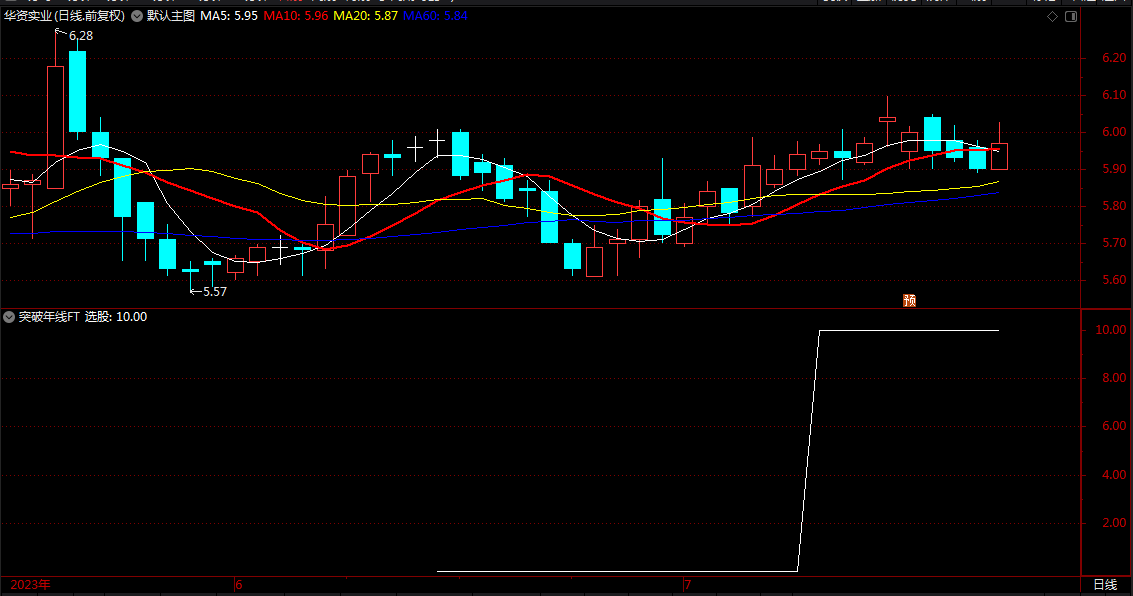Click the 5.57 low price annotation
This screenshot has height=596, width=1133.
pos(215,292)
